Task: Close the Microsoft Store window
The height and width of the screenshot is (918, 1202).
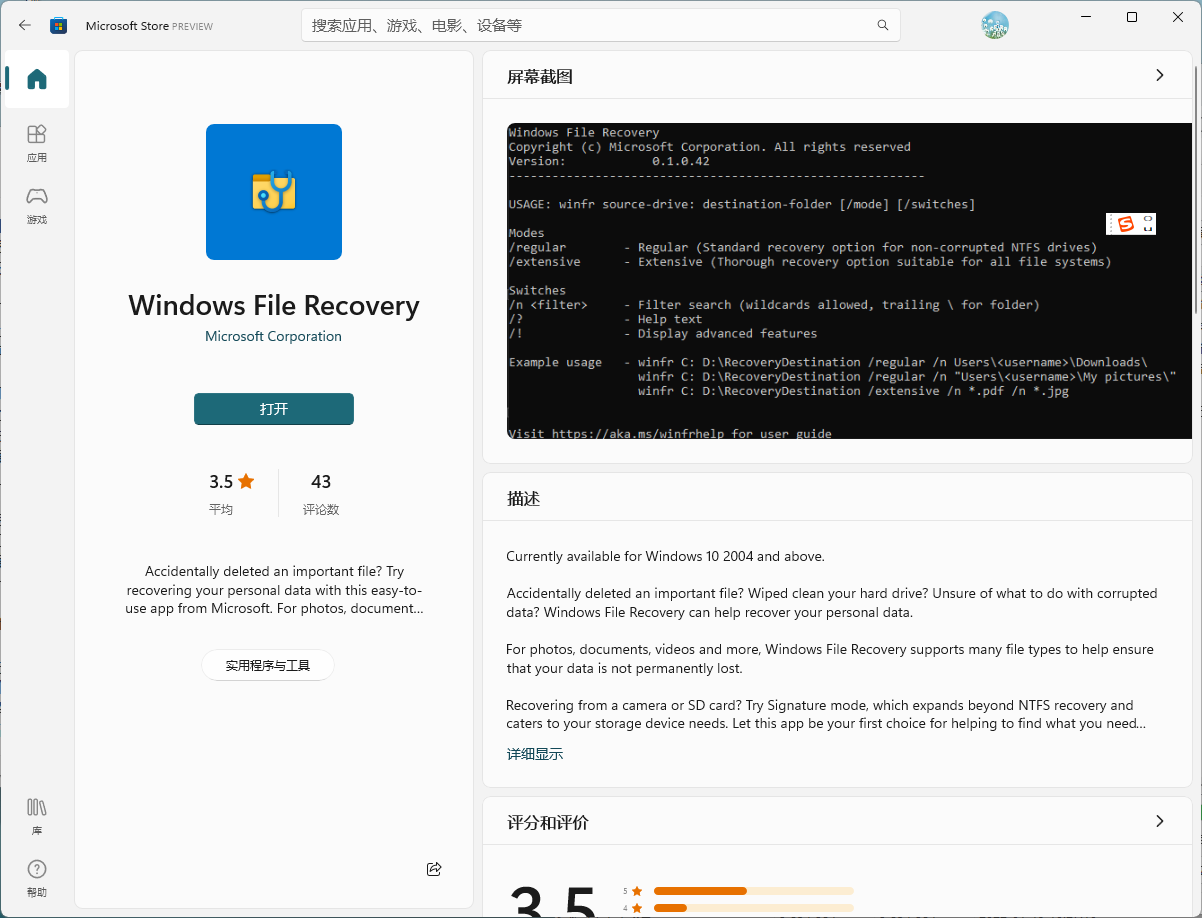Action: [1178, 17]
